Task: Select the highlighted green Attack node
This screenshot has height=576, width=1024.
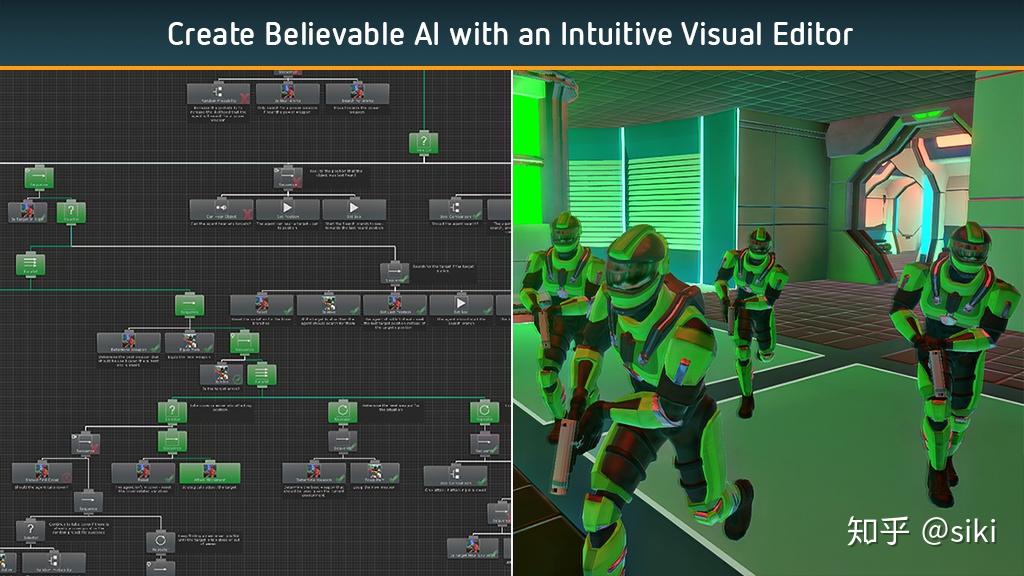Action: click(x=211, y=474)
